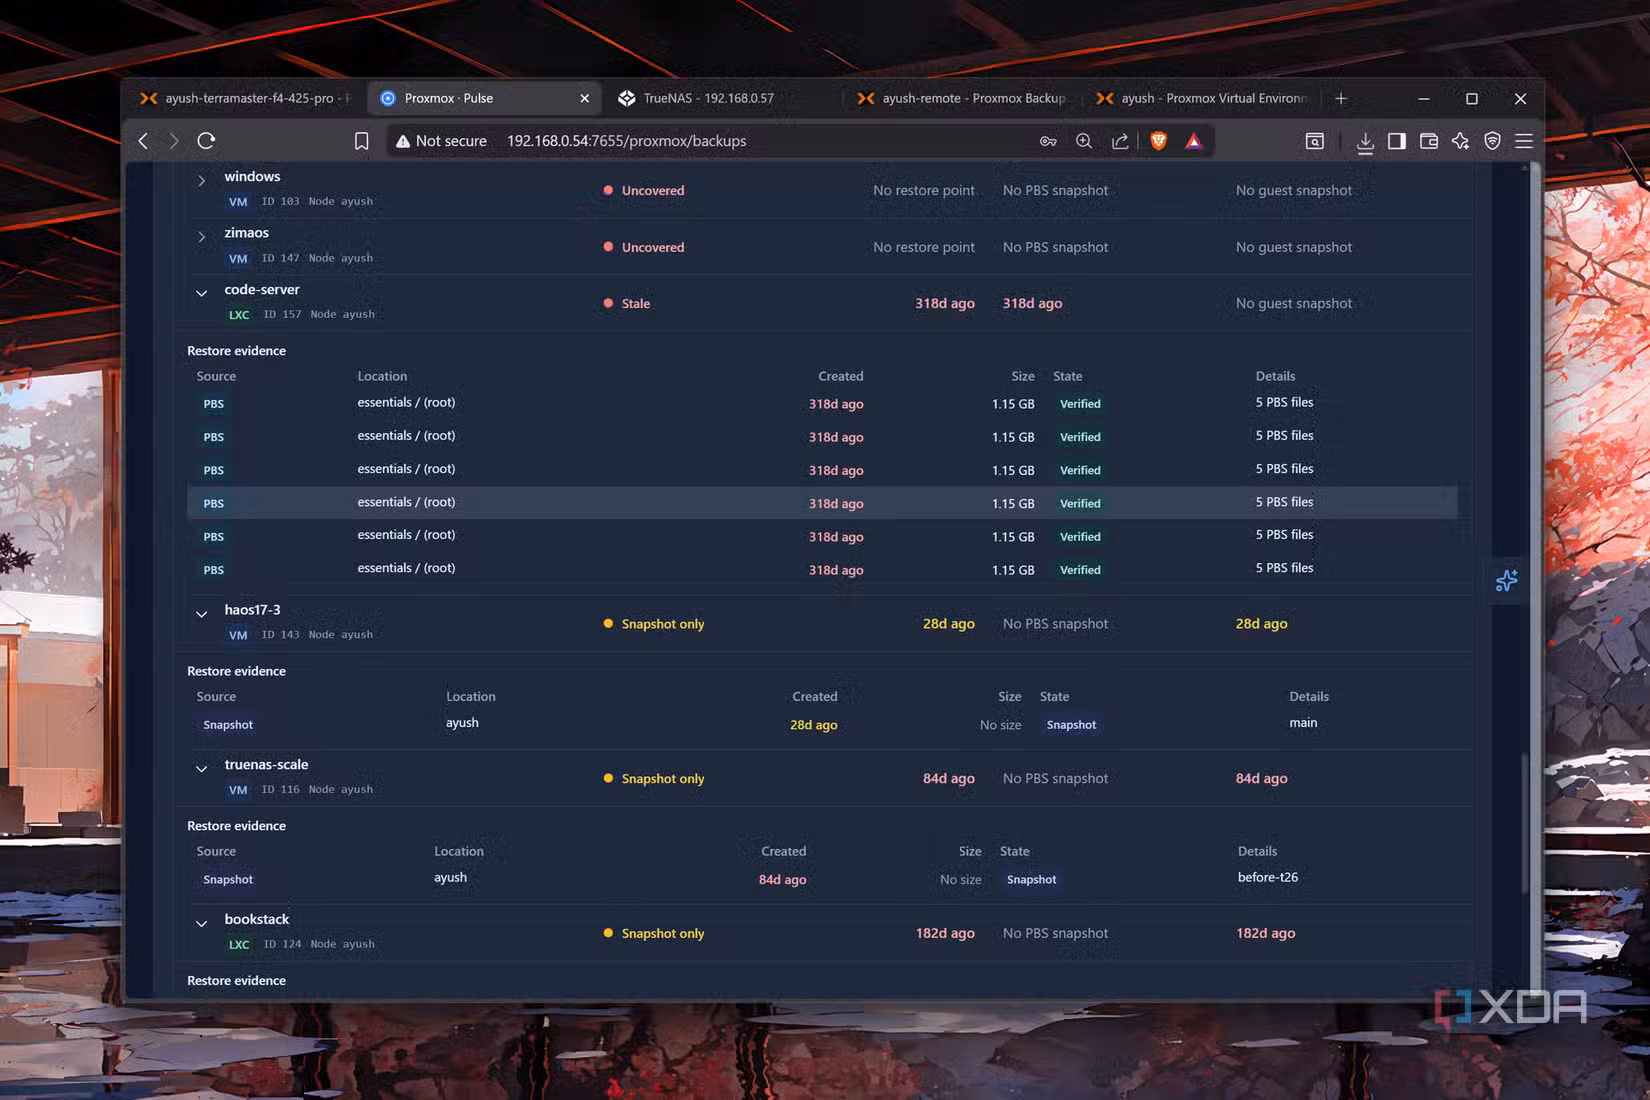1650x1100 pixels.
Task: Switch to ayush-remote Proxmox Backup tab
Action: coord(961,98)
